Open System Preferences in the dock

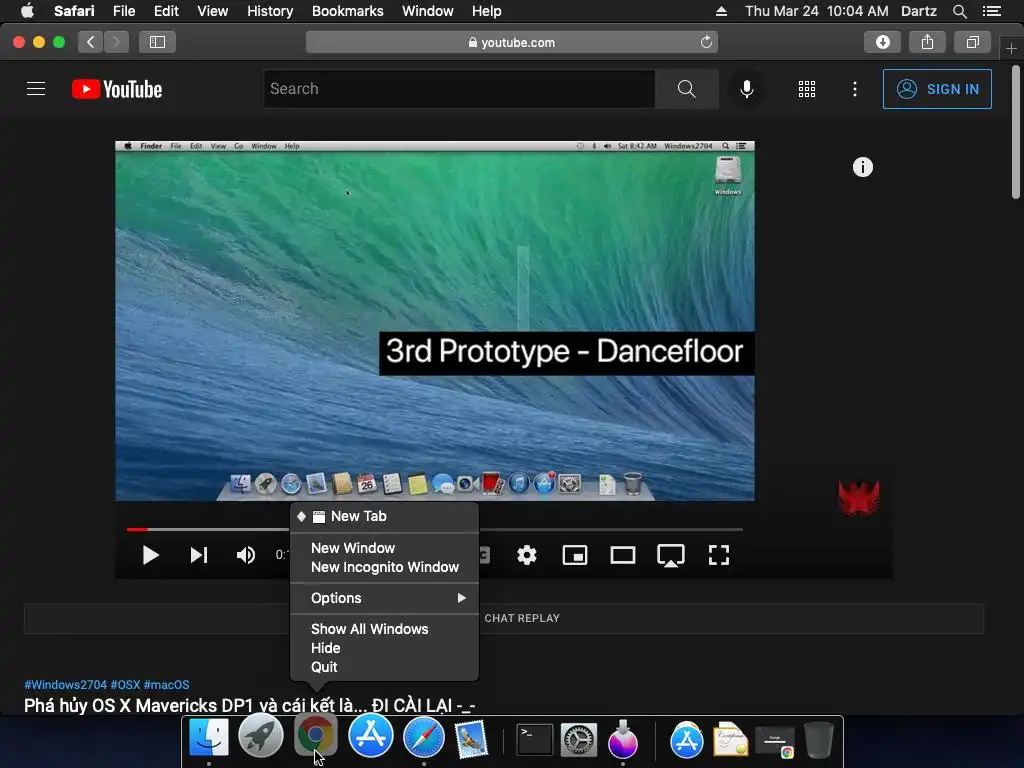click(x=579, y=740)
